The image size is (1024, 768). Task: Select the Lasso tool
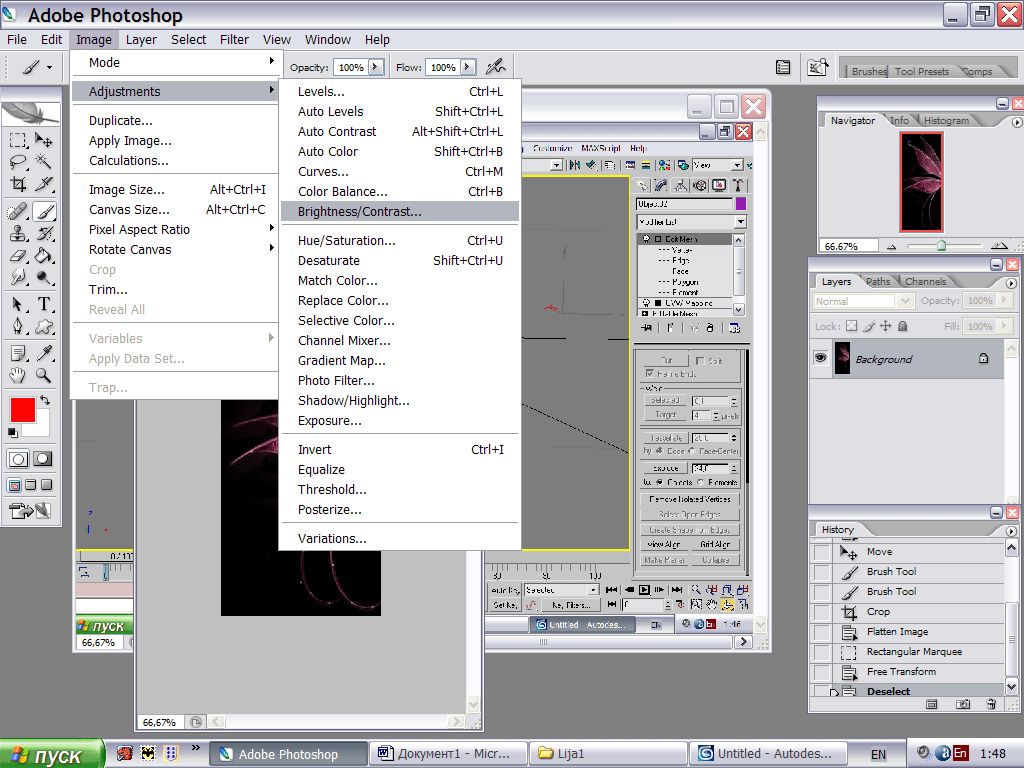coord(18,162)
